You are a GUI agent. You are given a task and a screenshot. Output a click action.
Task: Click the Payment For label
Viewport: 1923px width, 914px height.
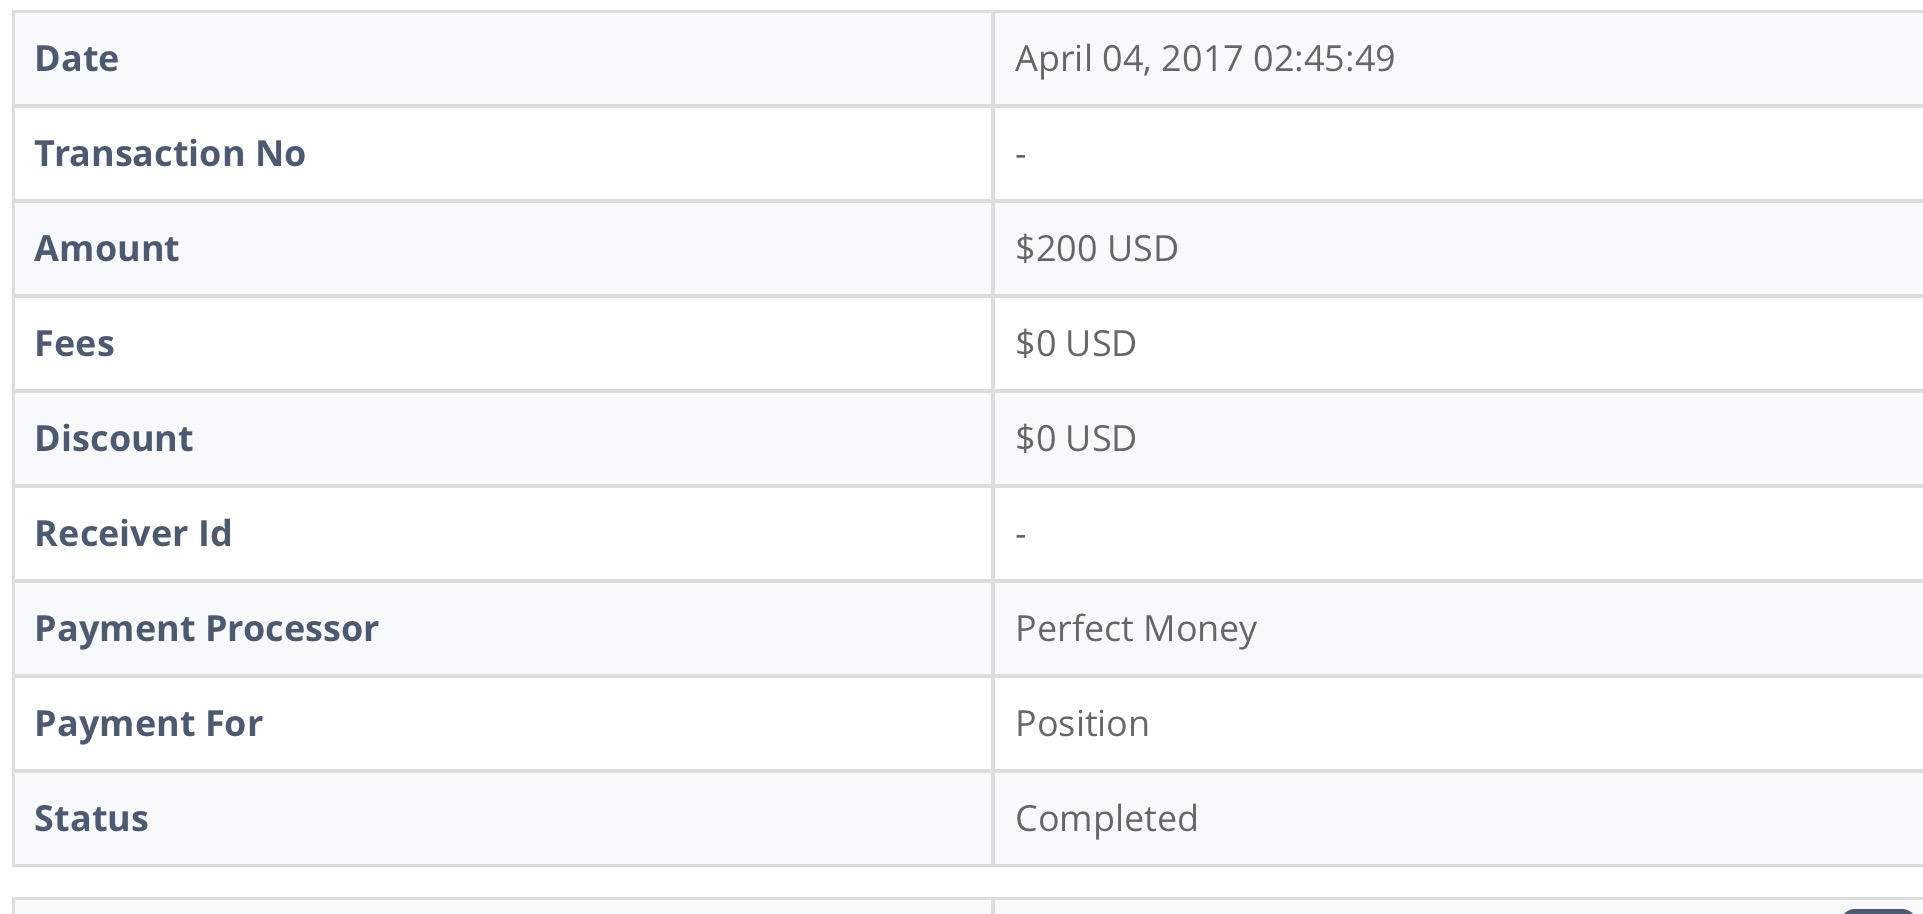click(x=149, y=724)
